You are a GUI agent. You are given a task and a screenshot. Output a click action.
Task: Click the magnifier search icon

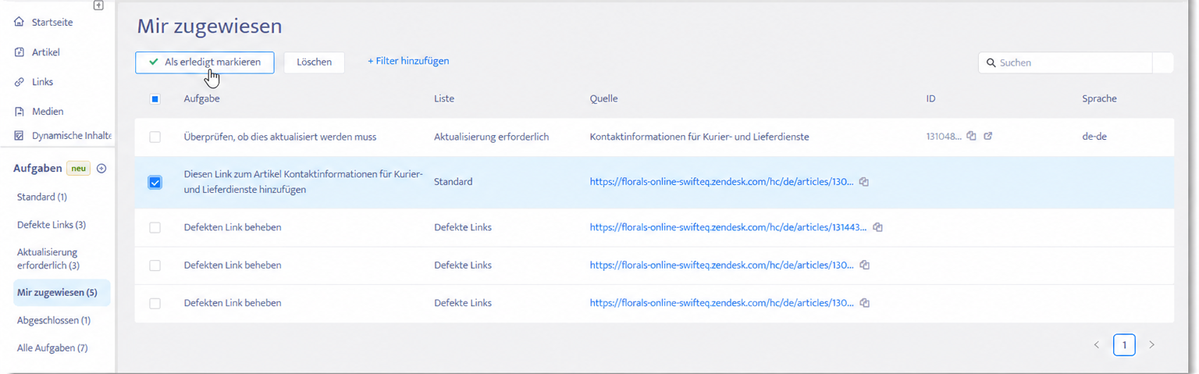[990, 63]
